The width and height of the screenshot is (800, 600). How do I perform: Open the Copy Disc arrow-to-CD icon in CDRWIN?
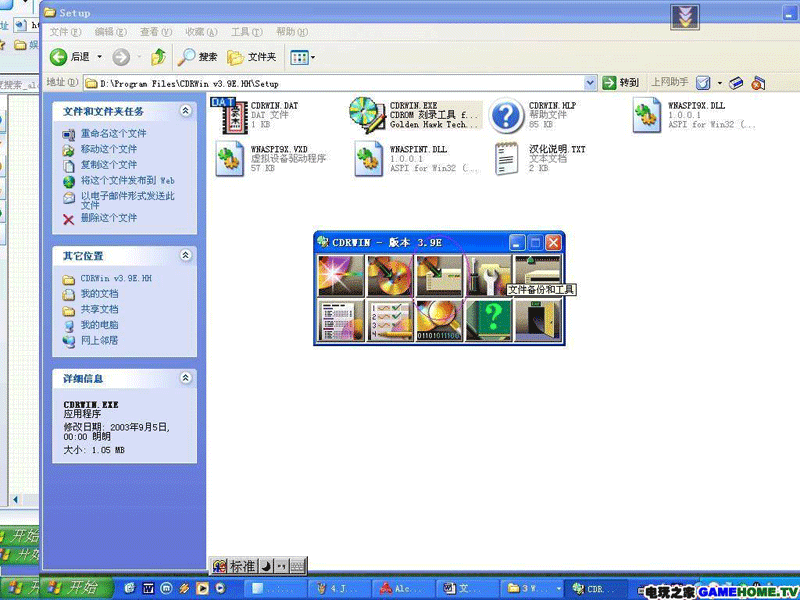[x=390, y=276]
